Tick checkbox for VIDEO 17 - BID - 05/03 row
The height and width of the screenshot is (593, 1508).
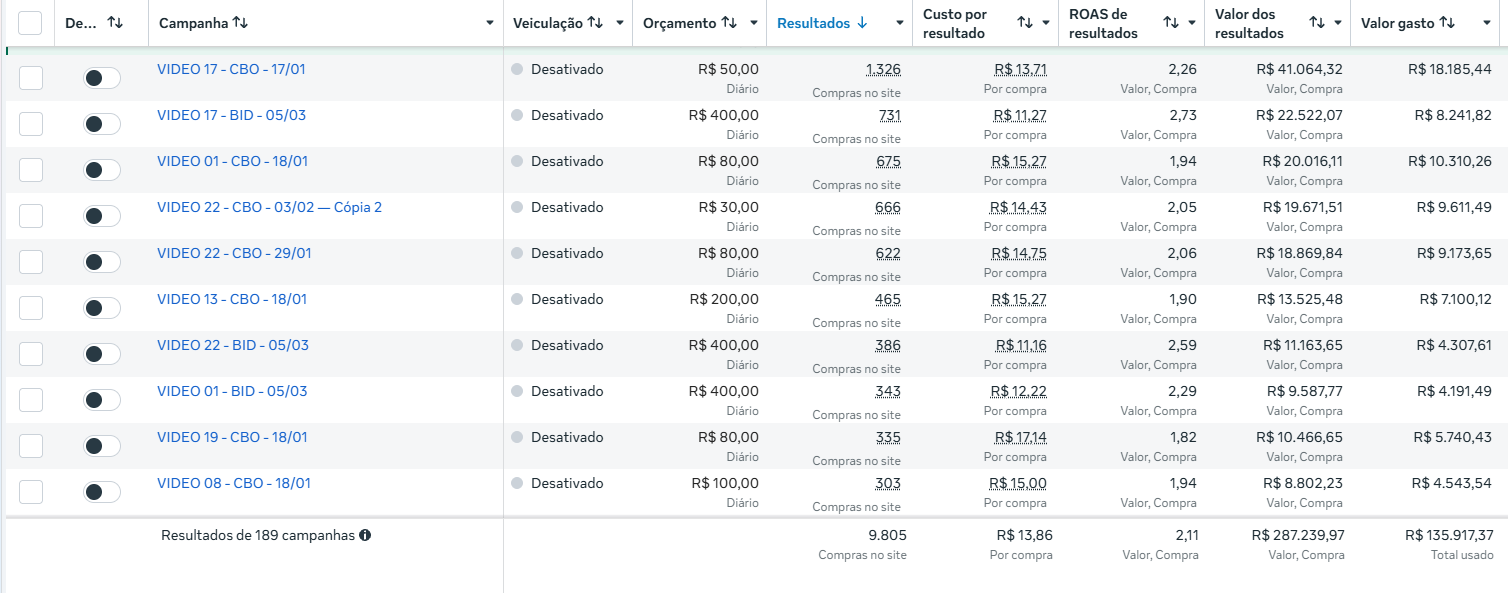[31, 124]
